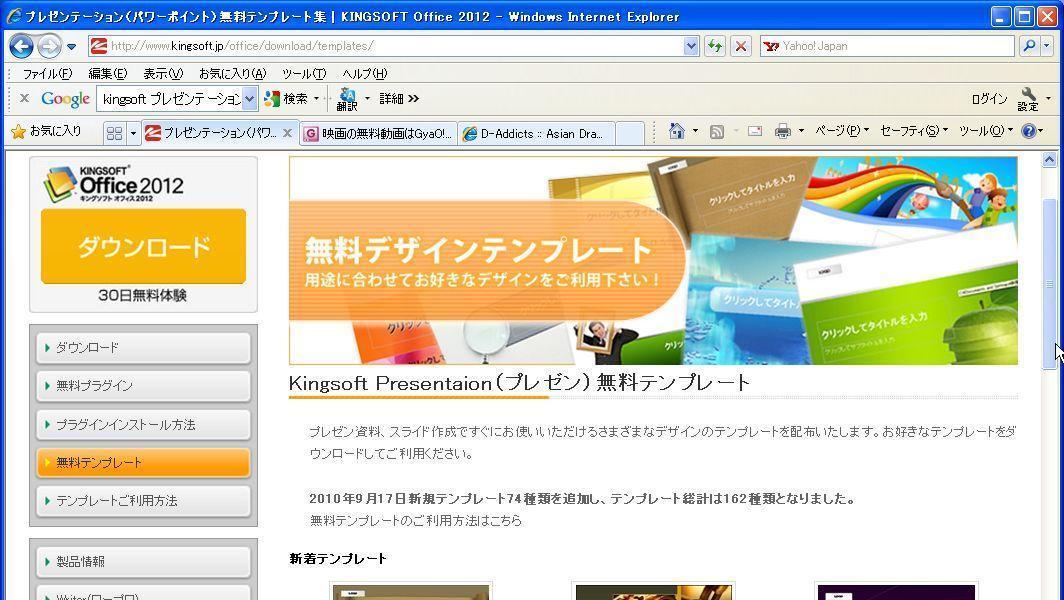Select the プレゼンテーション(パワ... tab
The image size is (1064, 600).
tap(210, 133)
